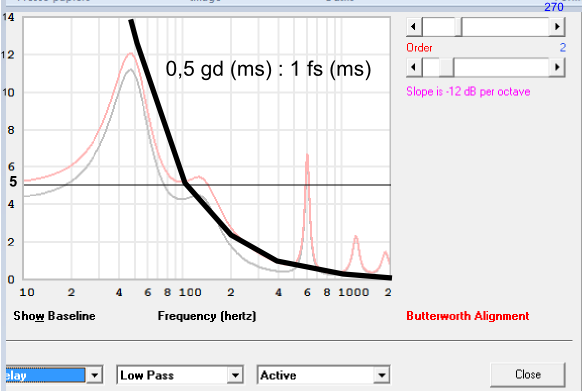The height and width of the screenshot is (391, 582).
Task: Click the Order slider track right of thumb
Action: [502, 68]
